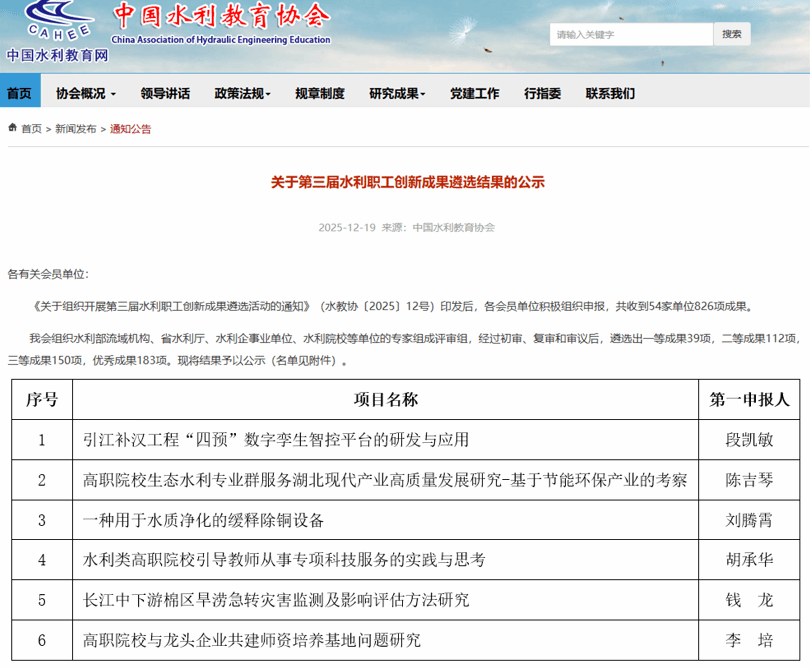Select the 引江补汉工程 project name in row 1
810x669 pixels.
coord(276,439)
